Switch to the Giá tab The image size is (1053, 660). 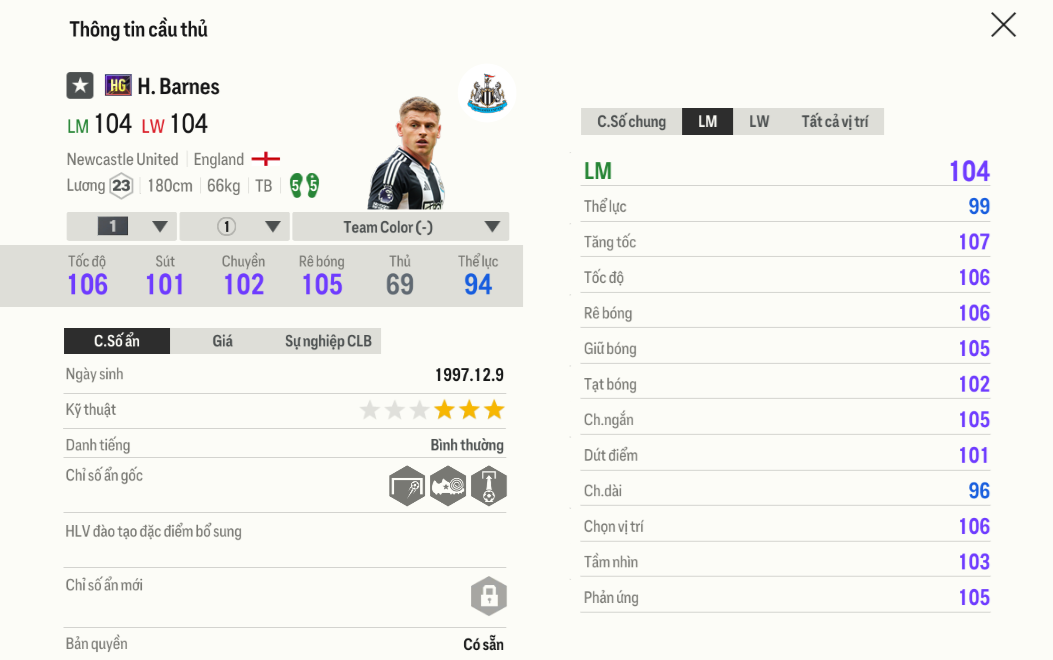point(222,341)
